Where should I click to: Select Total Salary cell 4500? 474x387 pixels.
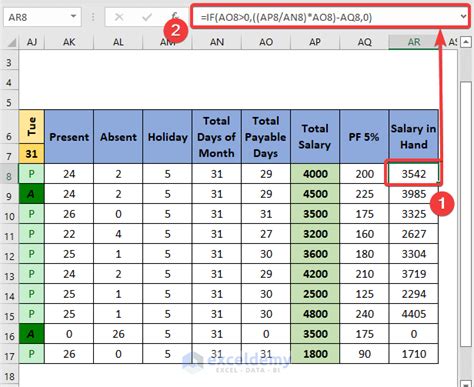pos(315,194)
